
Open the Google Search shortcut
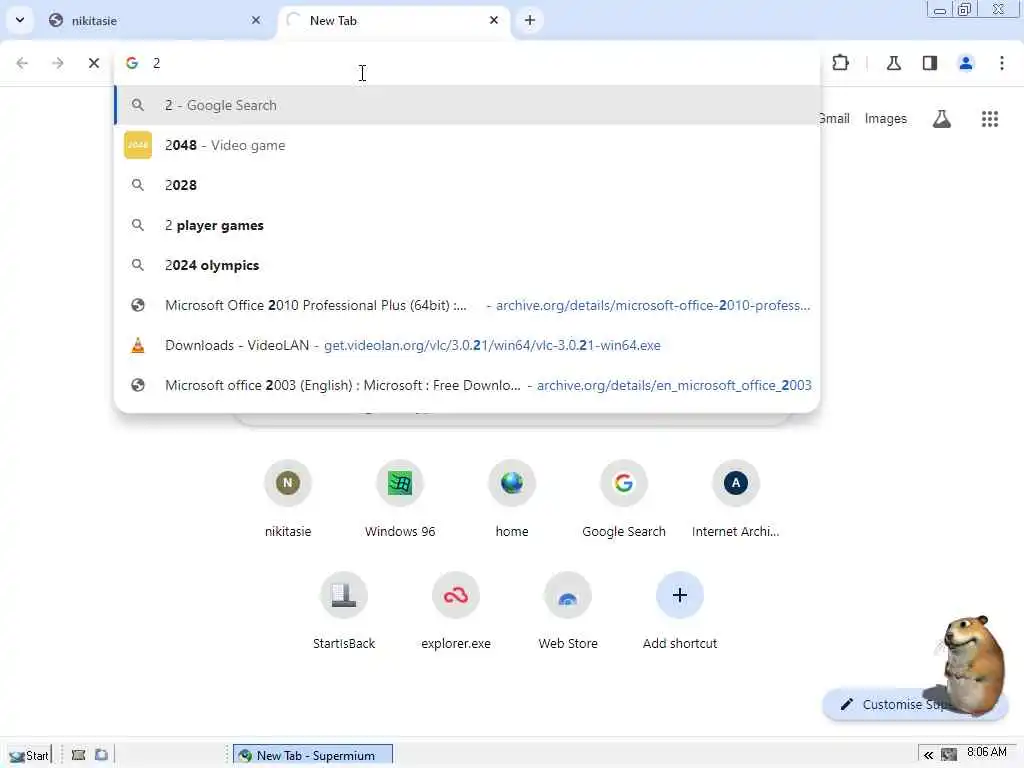coord(624,500)
